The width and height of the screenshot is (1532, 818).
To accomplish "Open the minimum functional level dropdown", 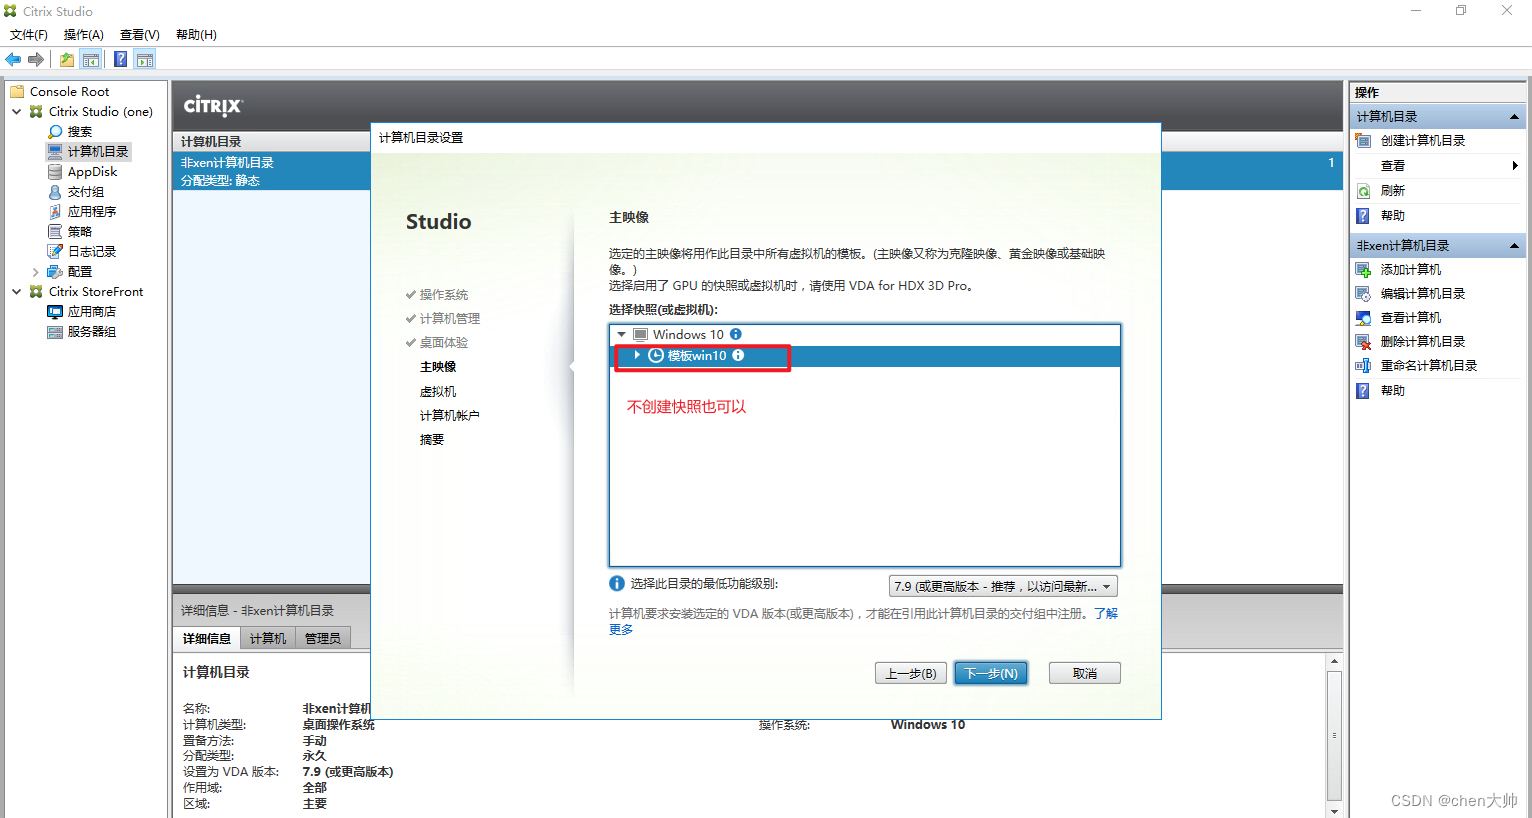I will [x=1003, y=586].
